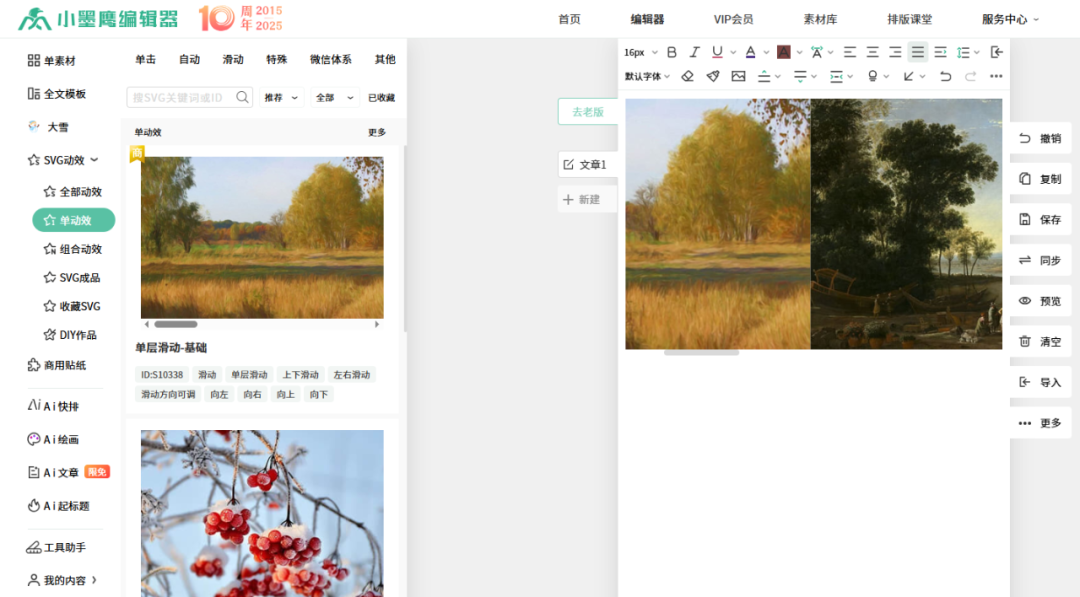Open the 素材库 navigation item
The width and height of the screenshot is (1080, 597).
(820, 19)
